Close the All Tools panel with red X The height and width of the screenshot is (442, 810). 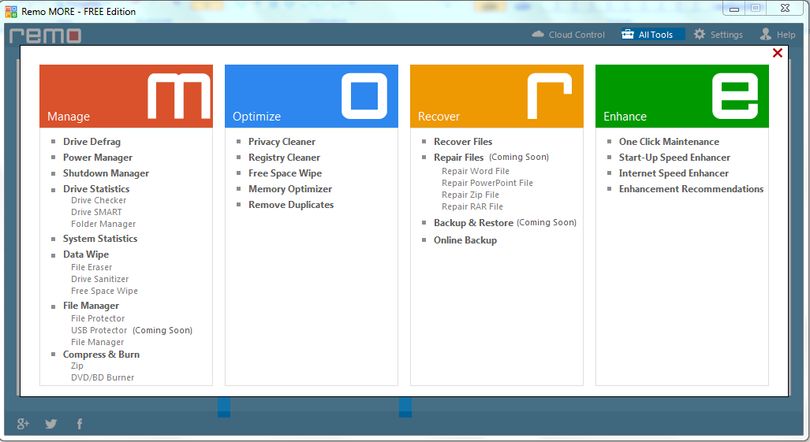point(777,53)
